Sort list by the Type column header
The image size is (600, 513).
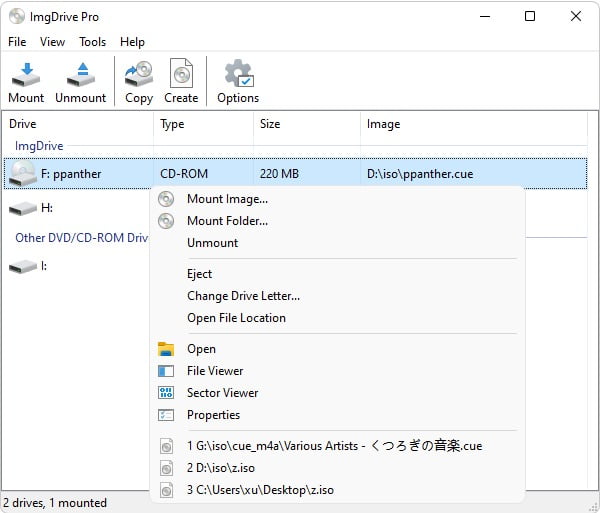(204, 124)
